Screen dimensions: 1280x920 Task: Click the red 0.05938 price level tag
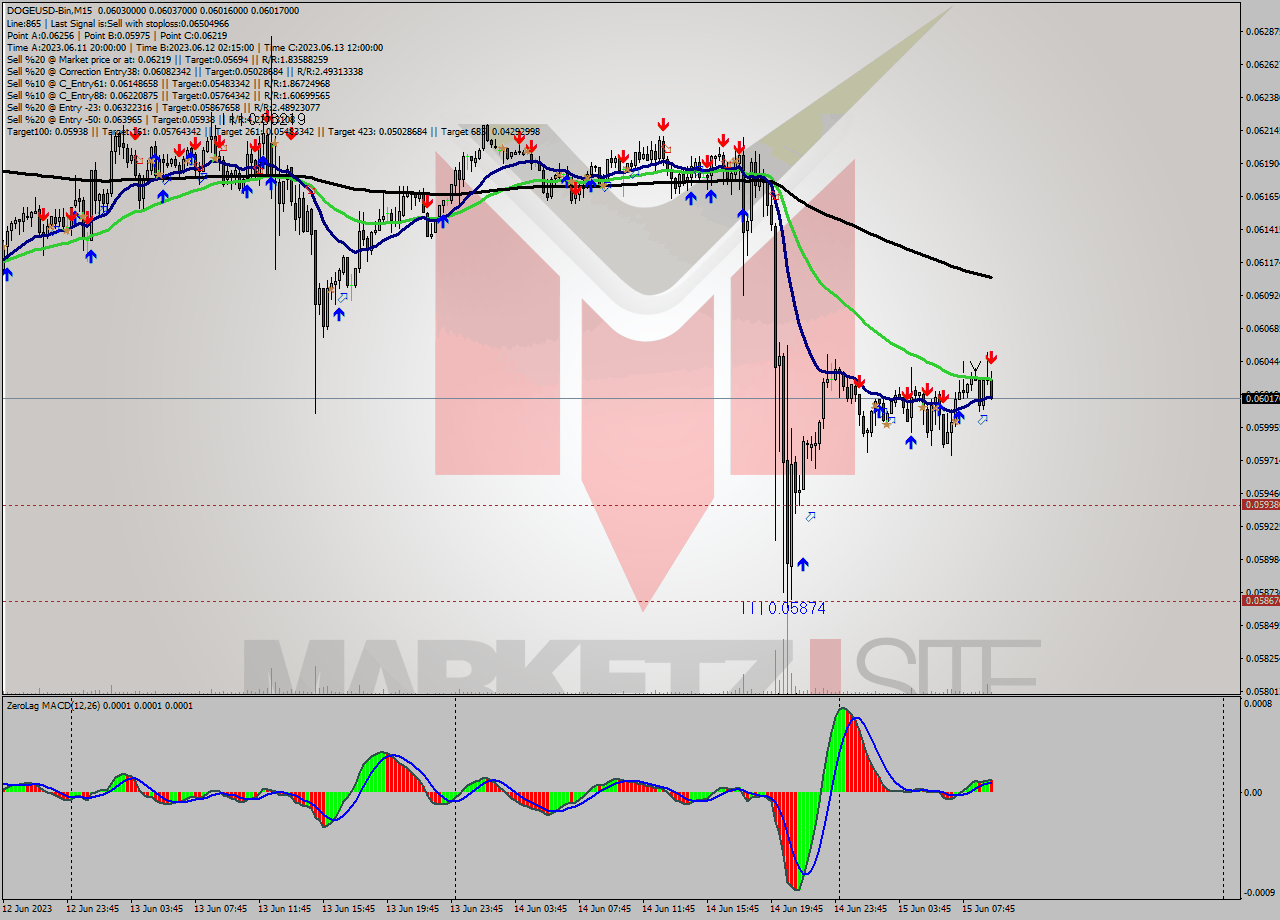[x=1260, y=505]
